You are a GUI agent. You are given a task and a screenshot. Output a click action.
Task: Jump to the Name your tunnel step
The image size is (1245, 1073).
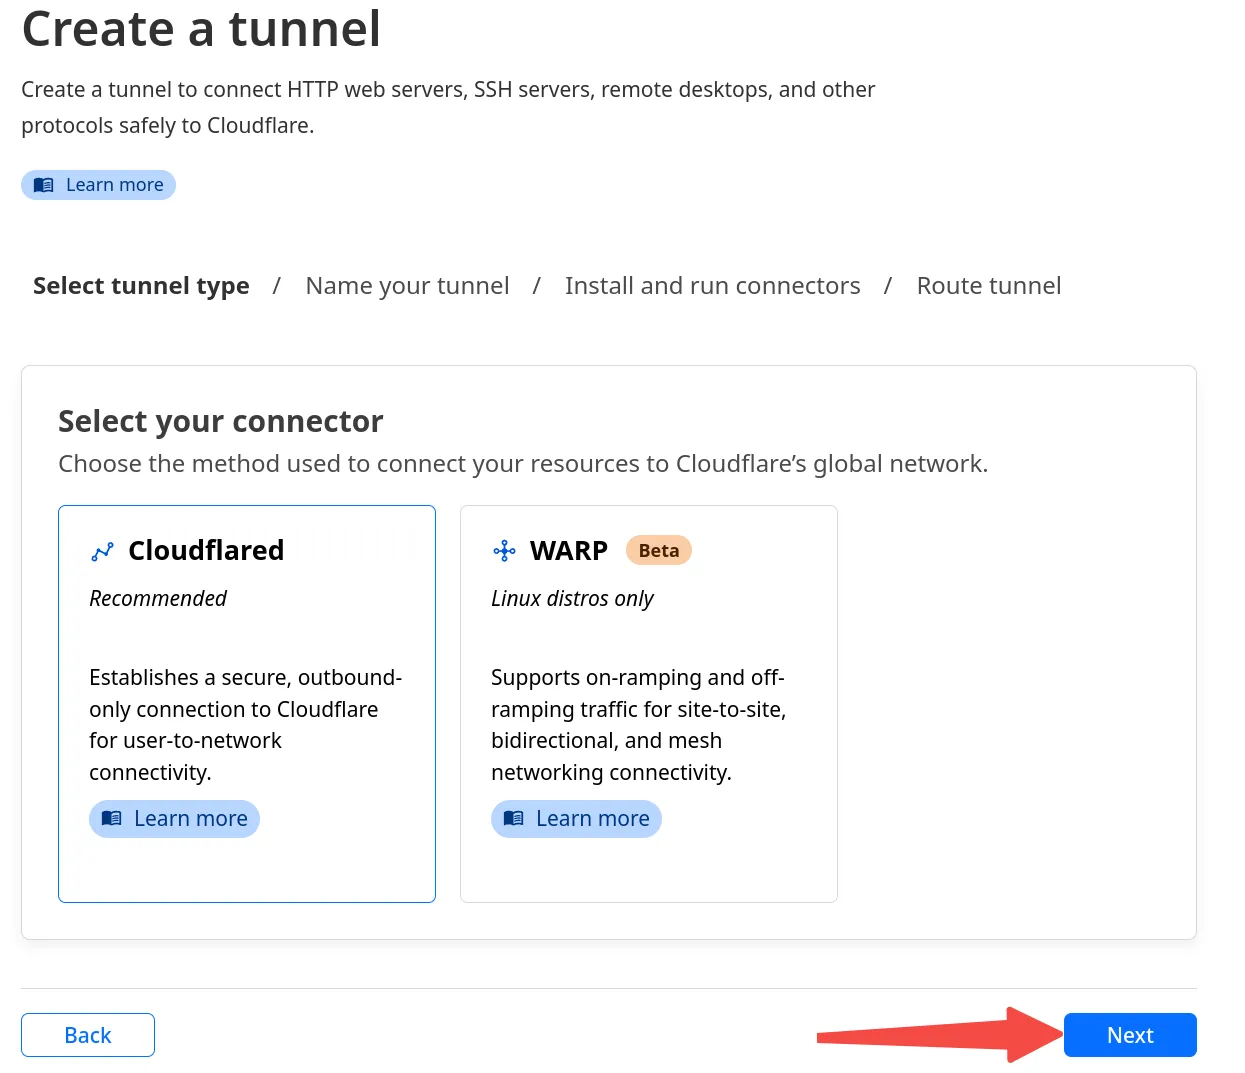(x=407, y=286)
